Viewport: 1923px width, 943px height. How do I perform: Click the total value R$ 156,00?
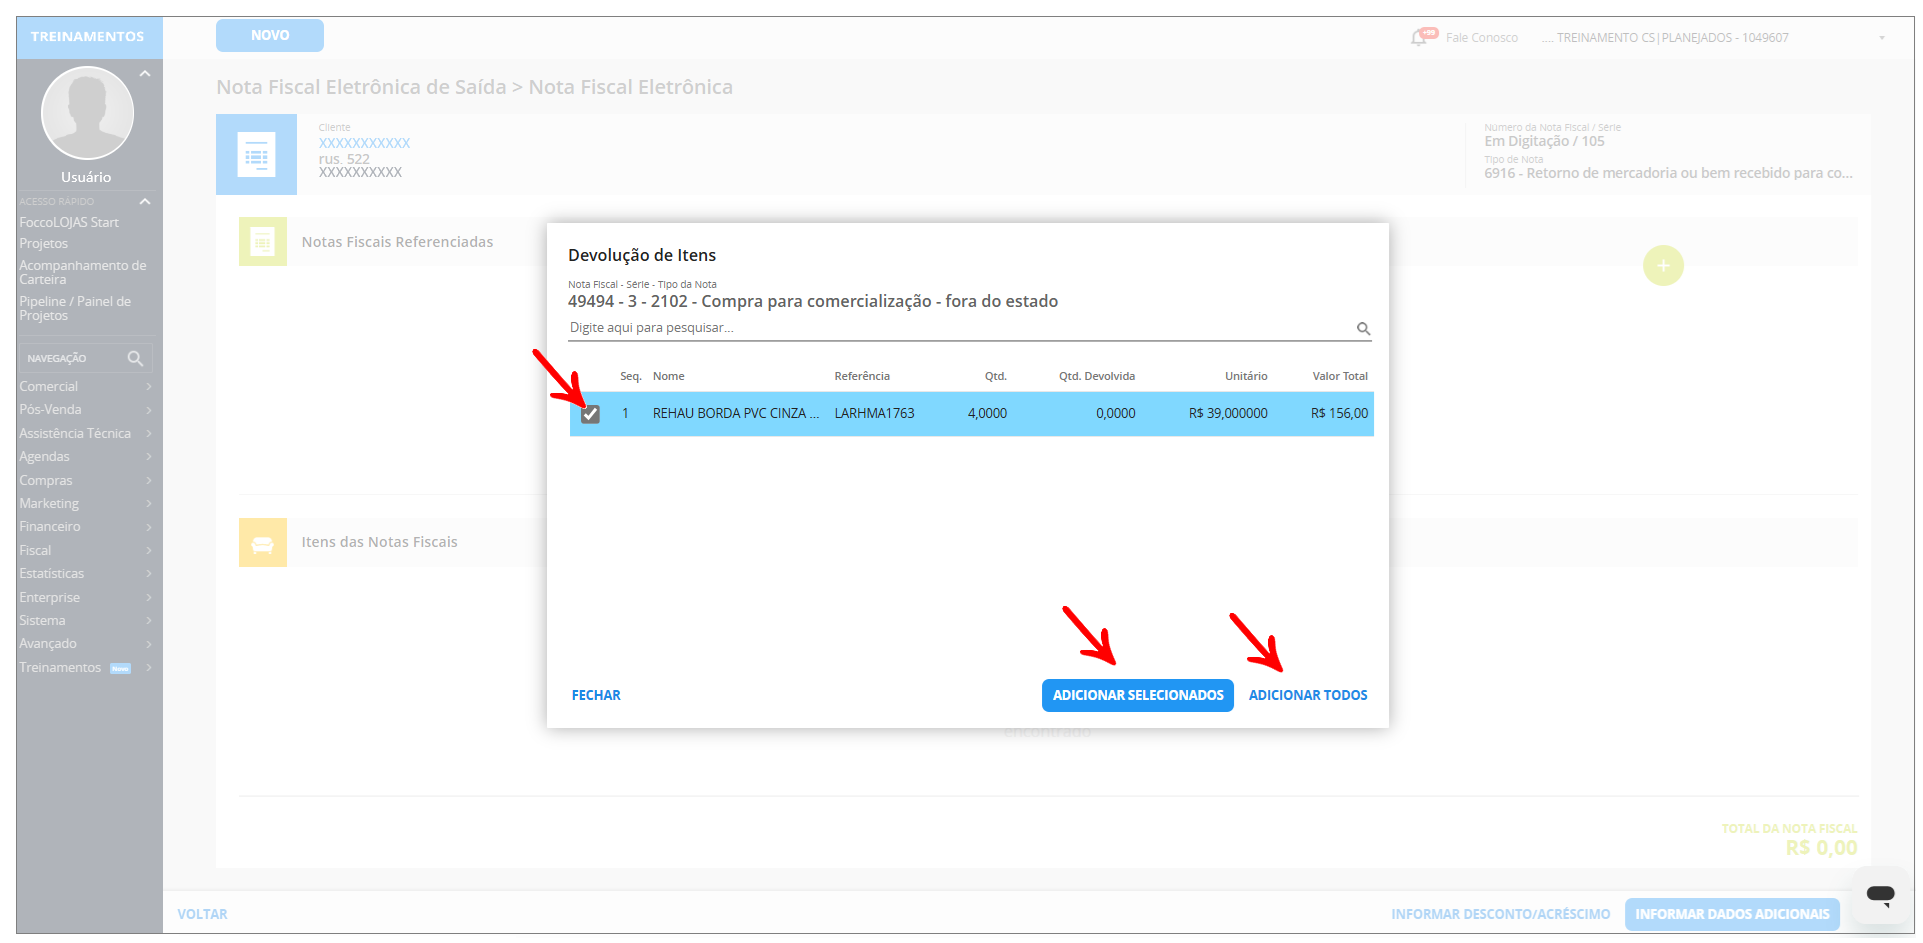click(1339, 414)
